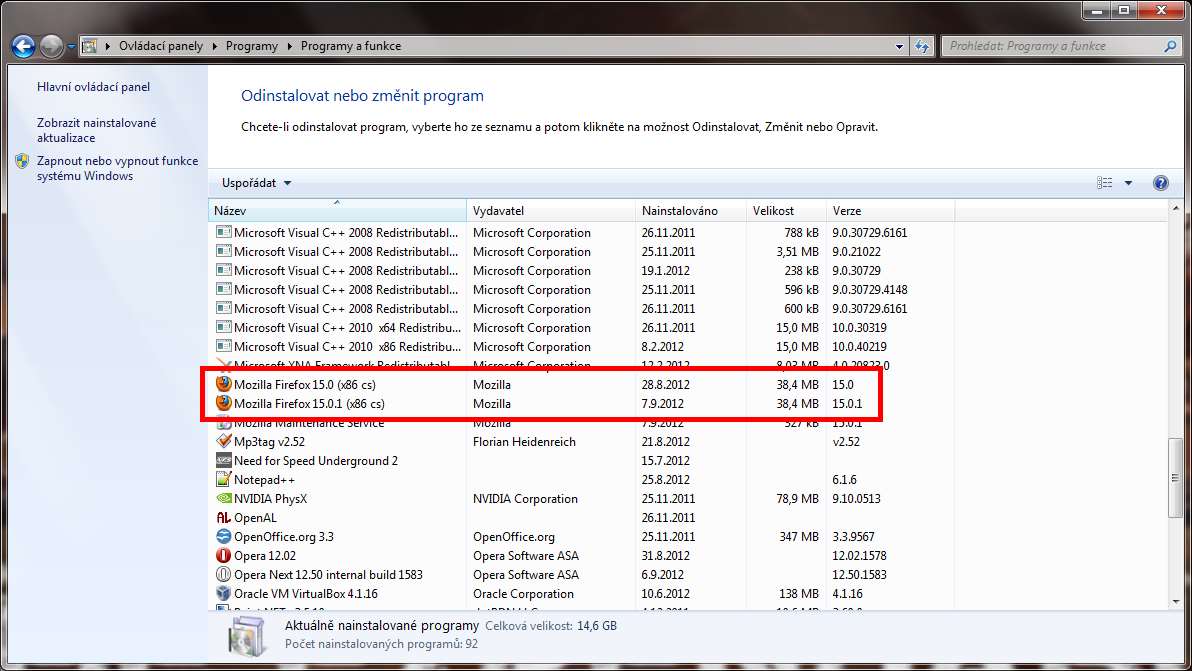The image size is (1192, 671).
Task: Click icon of Visual C++ 2008 version 9.0.21022
Action: coord(224,251)
